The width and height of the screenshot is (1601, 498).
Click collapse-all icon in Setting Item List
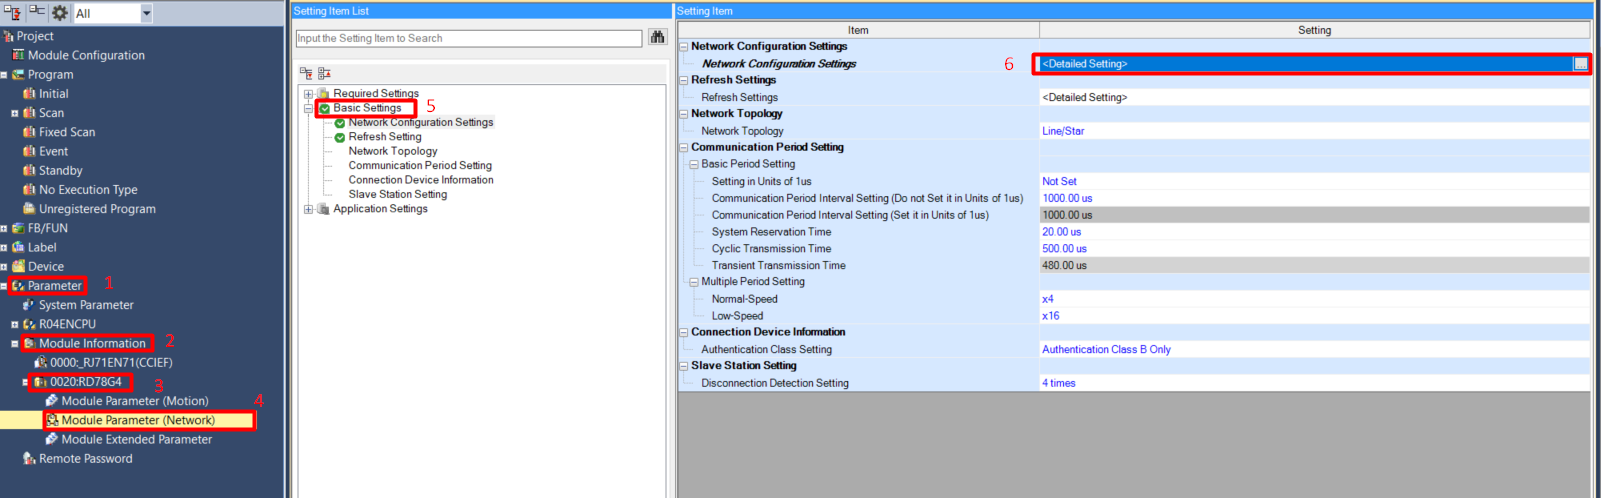[324, 73]
